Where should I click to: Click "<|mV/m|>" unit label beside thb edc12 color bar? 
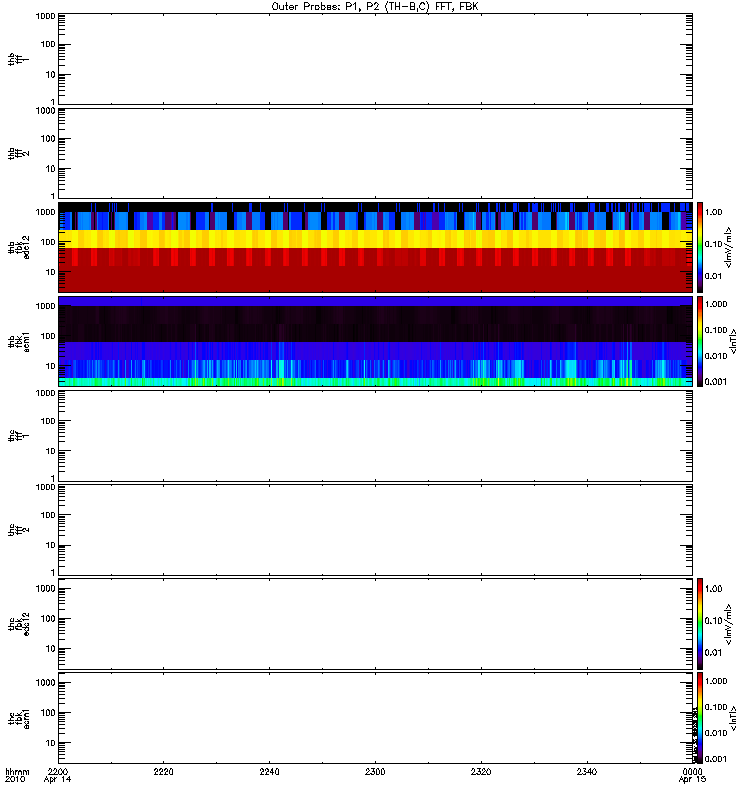729,247
